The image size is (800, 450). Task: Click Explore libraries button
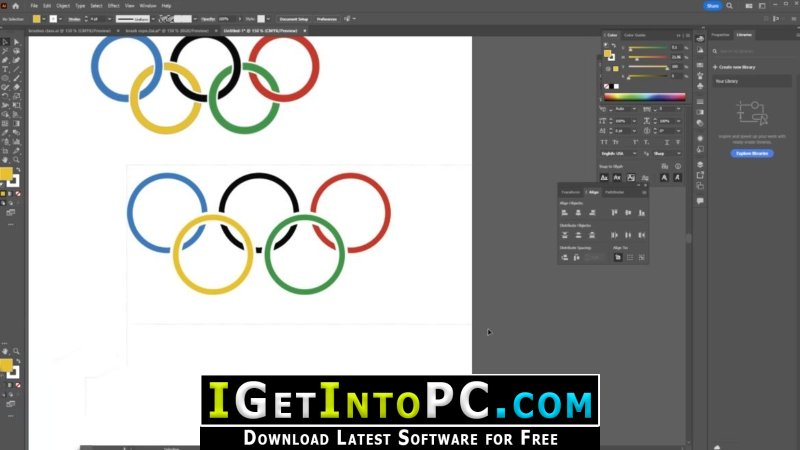click(x=752, y=153)
